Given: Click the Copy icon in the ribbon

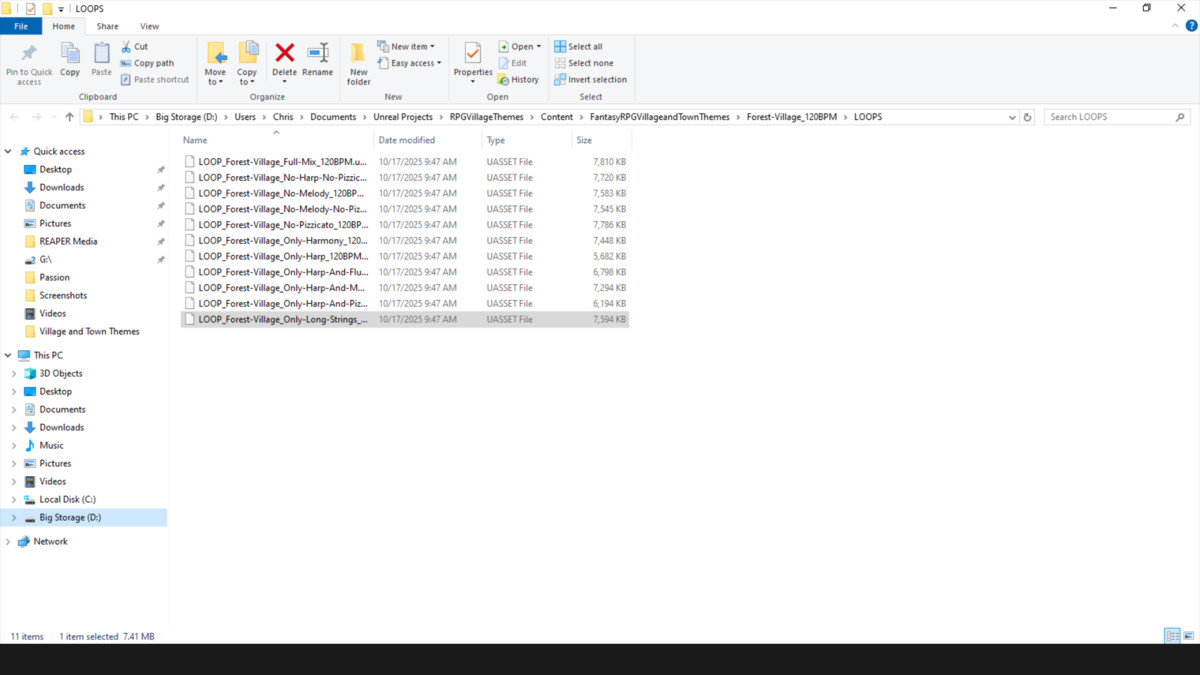Looking at the screenshot, I should [69, 62].
